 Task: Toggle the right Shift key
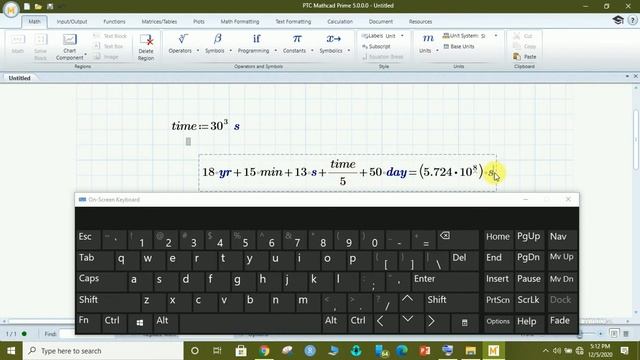coord(451,302)
